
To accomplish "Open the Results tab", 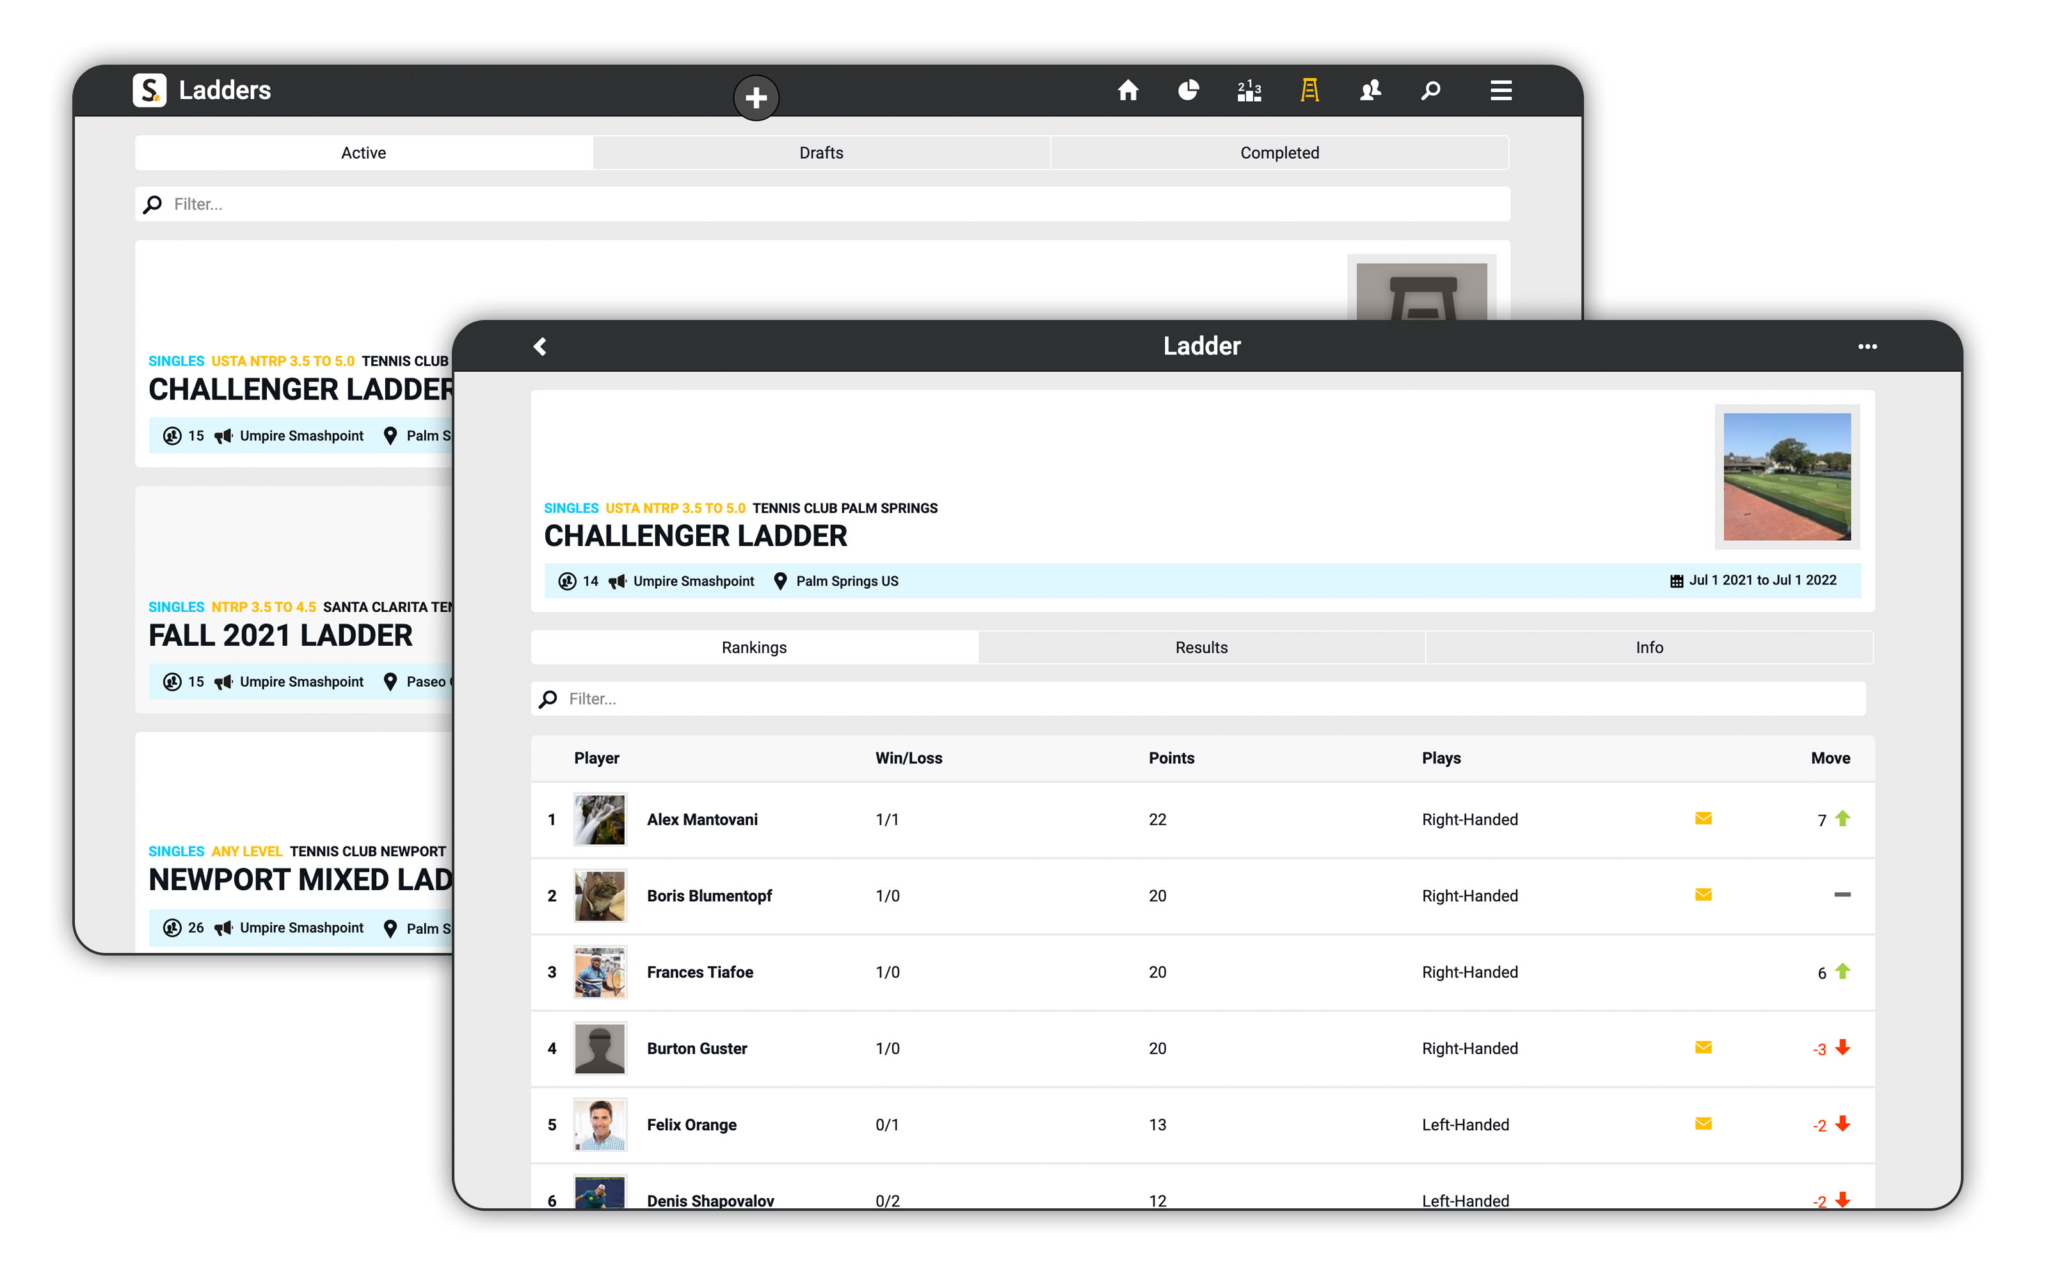I will tap(1201, 648).
